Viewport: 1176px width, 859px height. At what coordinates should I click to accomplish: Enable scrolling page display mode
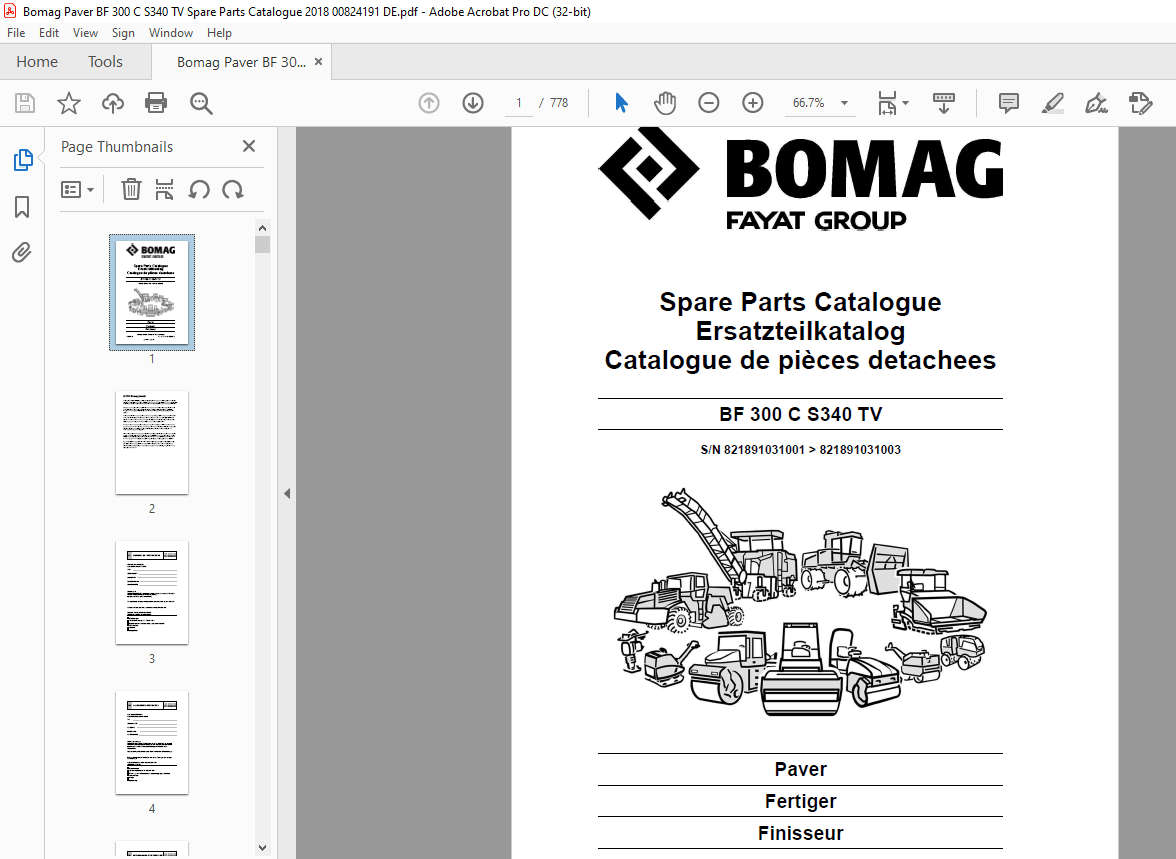[943, 102]
